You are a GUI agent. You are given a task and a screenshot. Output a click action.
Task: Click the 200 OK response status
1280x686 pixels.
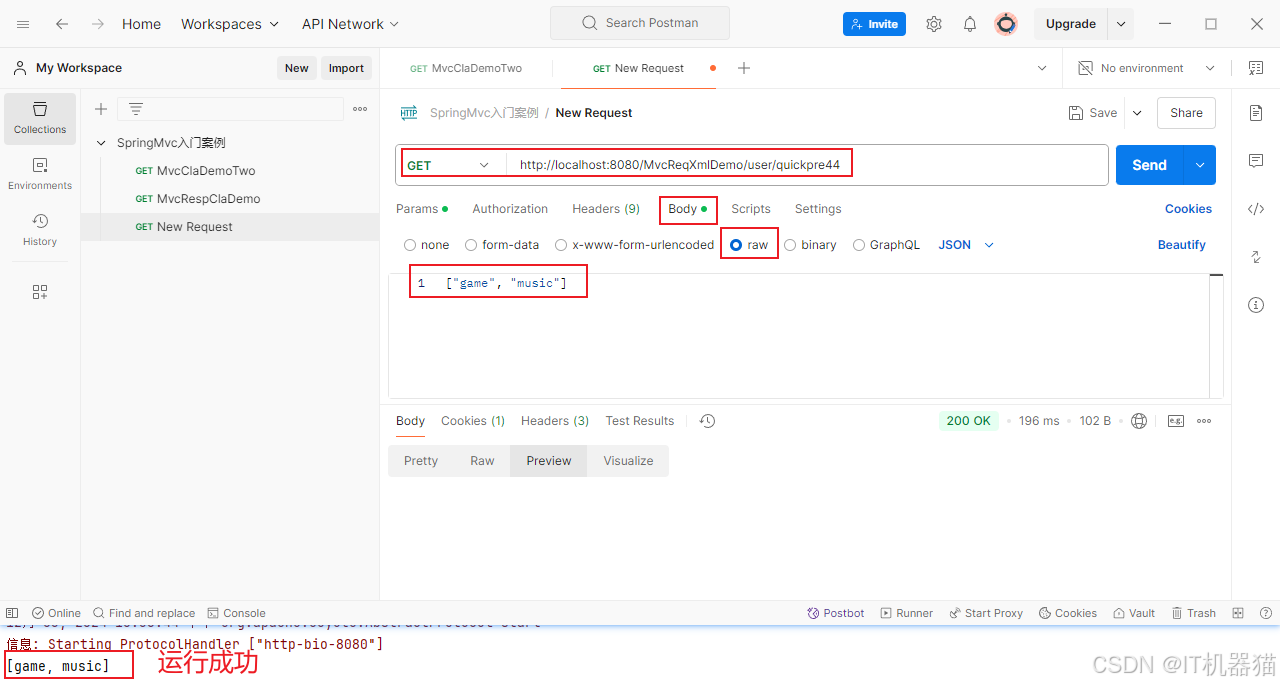point(969,421)
